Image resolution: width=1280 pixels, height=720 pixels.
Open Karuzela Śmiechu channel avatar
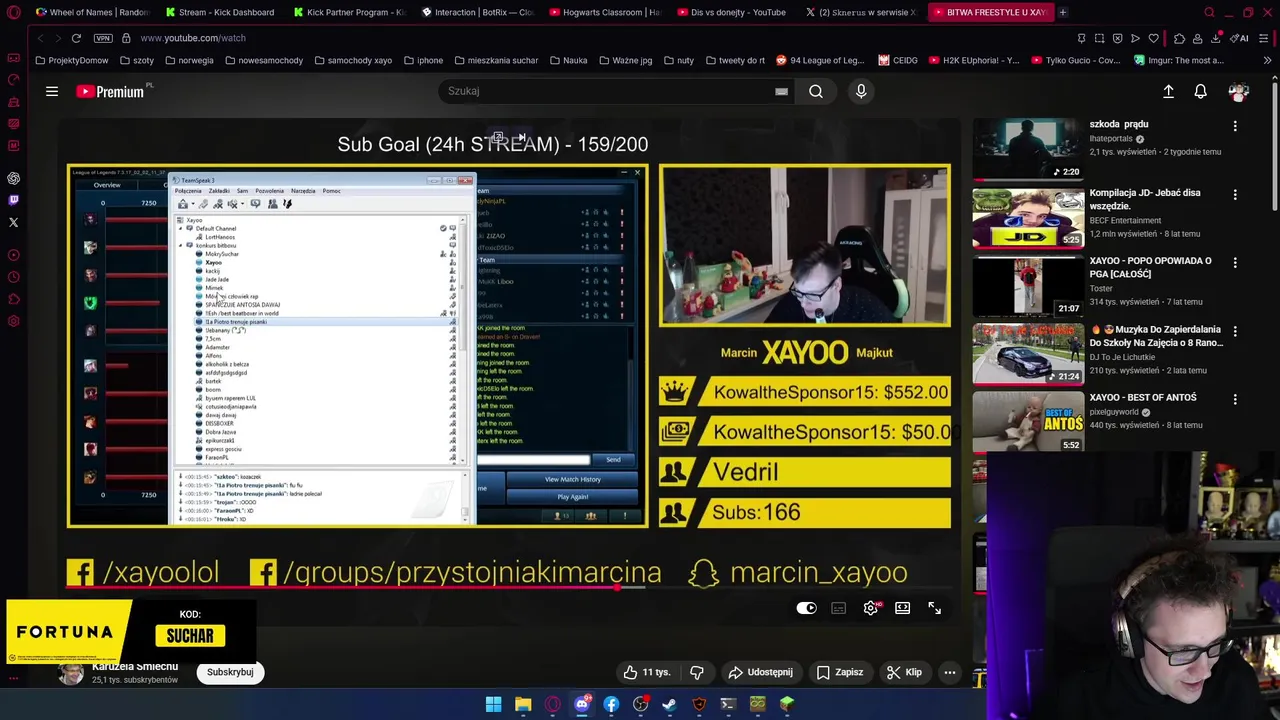click(71, 672)
